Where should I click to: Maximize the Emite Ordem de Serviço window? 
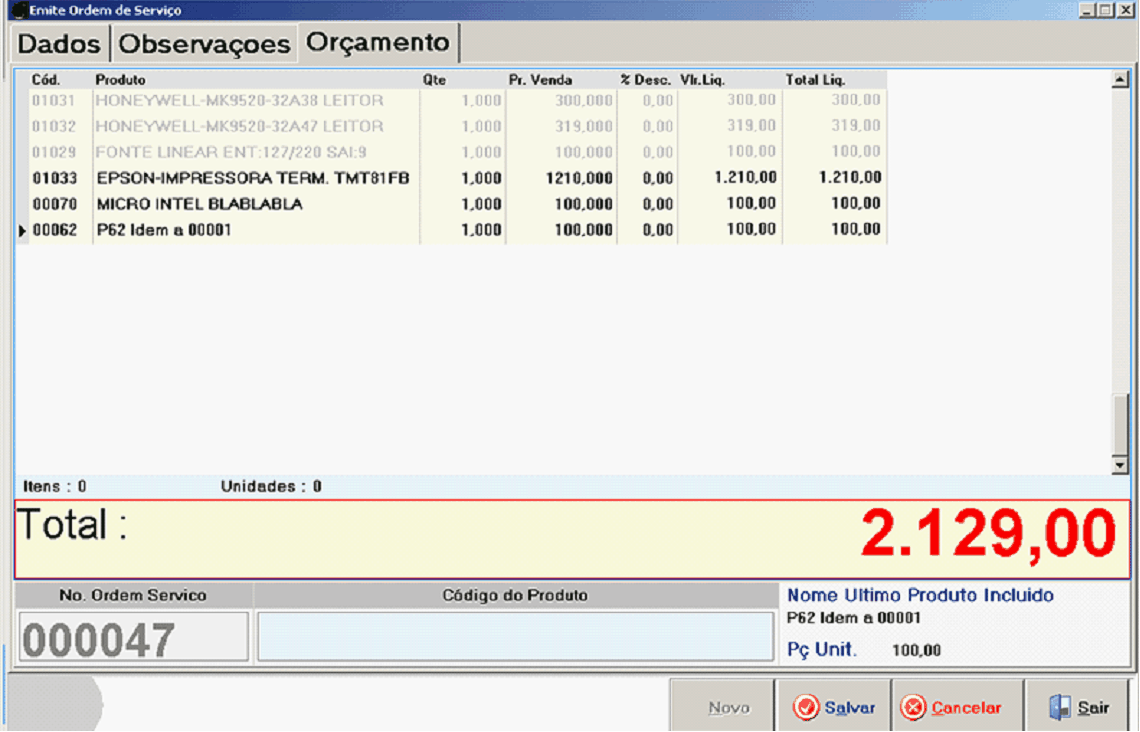click(x=1104, y=10)
